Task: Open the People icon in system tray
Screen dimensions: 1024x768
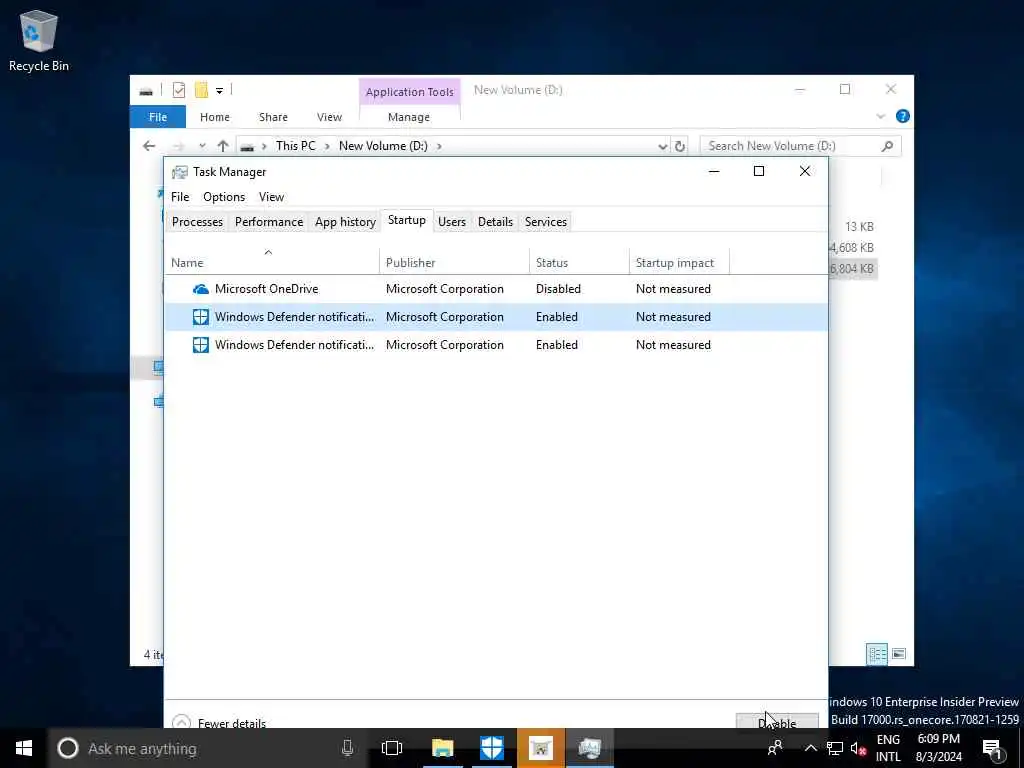Action: click(775, 748)
